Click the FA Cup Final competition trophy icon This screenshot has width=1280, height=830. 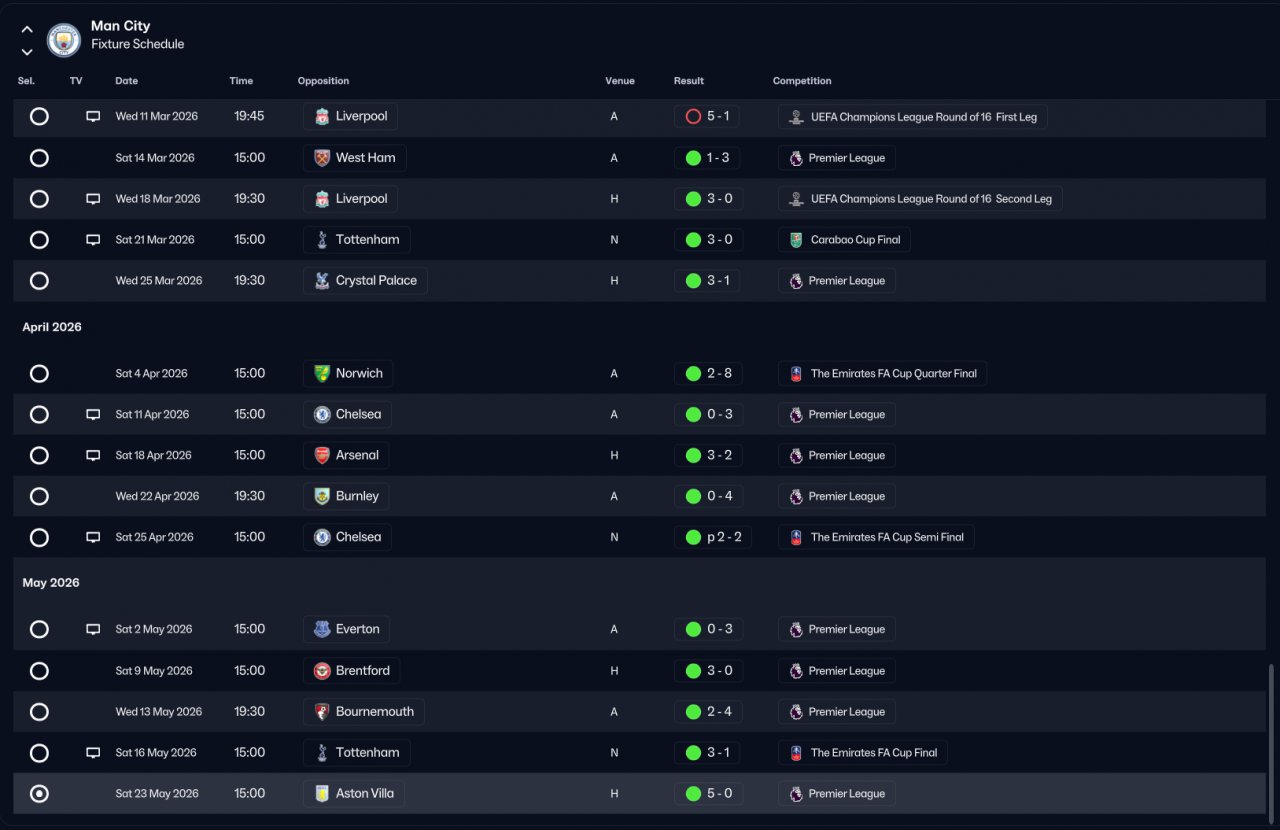pos(796,753)
